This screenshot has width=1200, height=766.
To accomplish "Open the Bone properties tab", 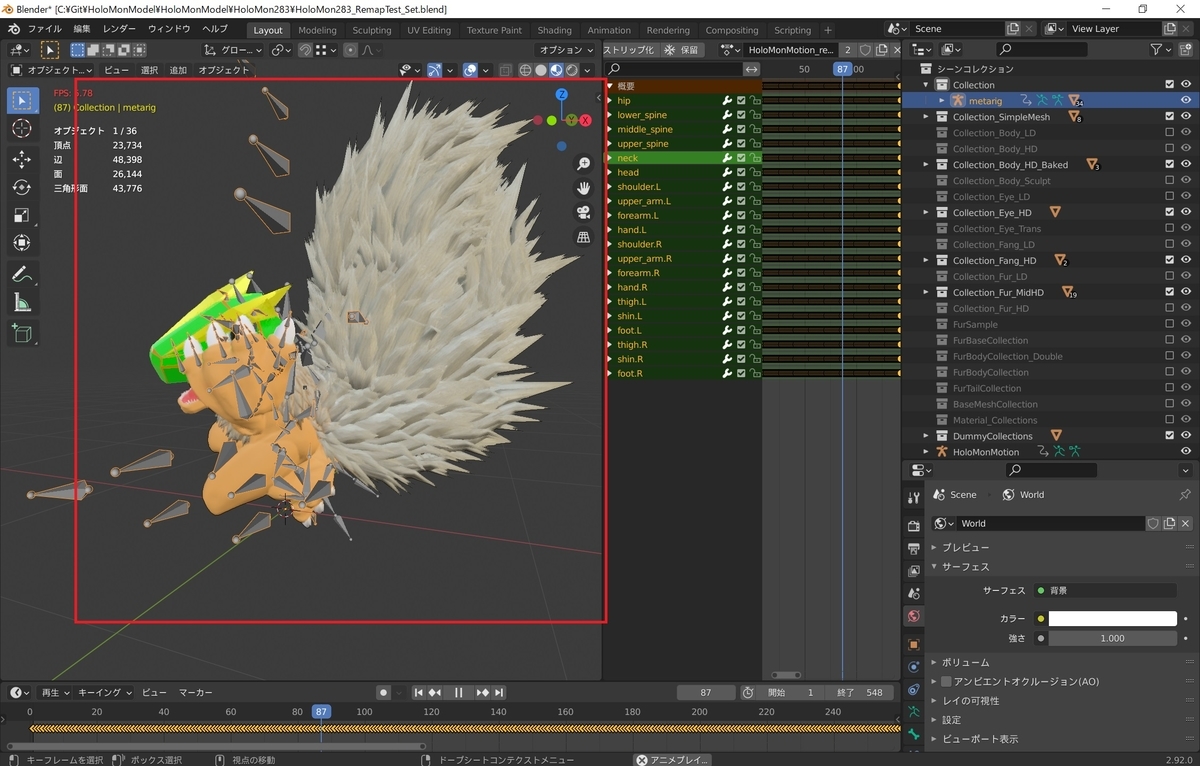I will (x=913, y=734).
